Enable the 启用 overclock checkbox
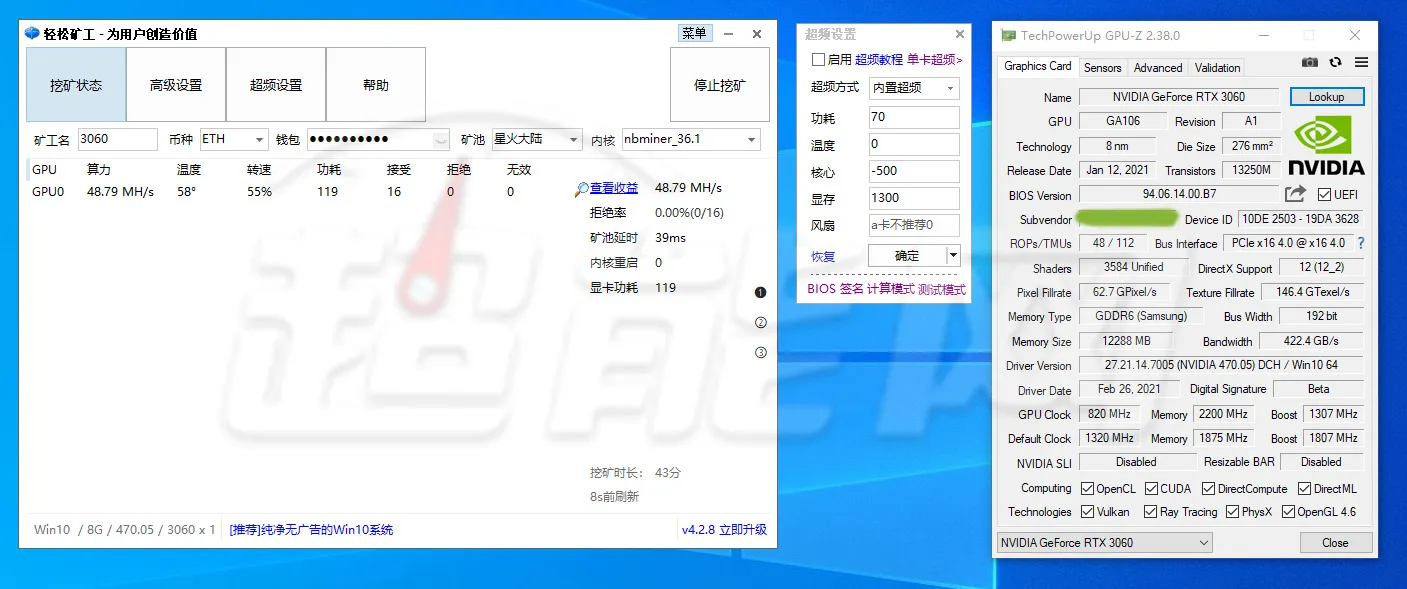This screenshot has height=589, width=1407. point(818,60)
